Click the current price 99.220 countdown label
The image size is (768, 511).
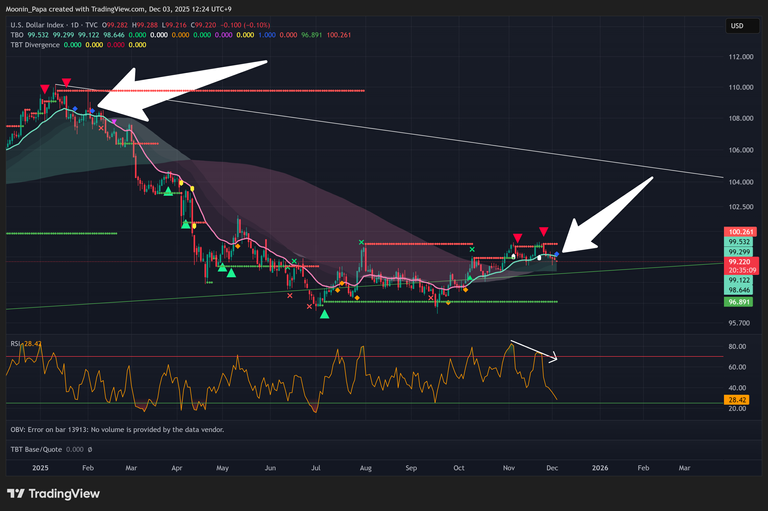point(740,265)
